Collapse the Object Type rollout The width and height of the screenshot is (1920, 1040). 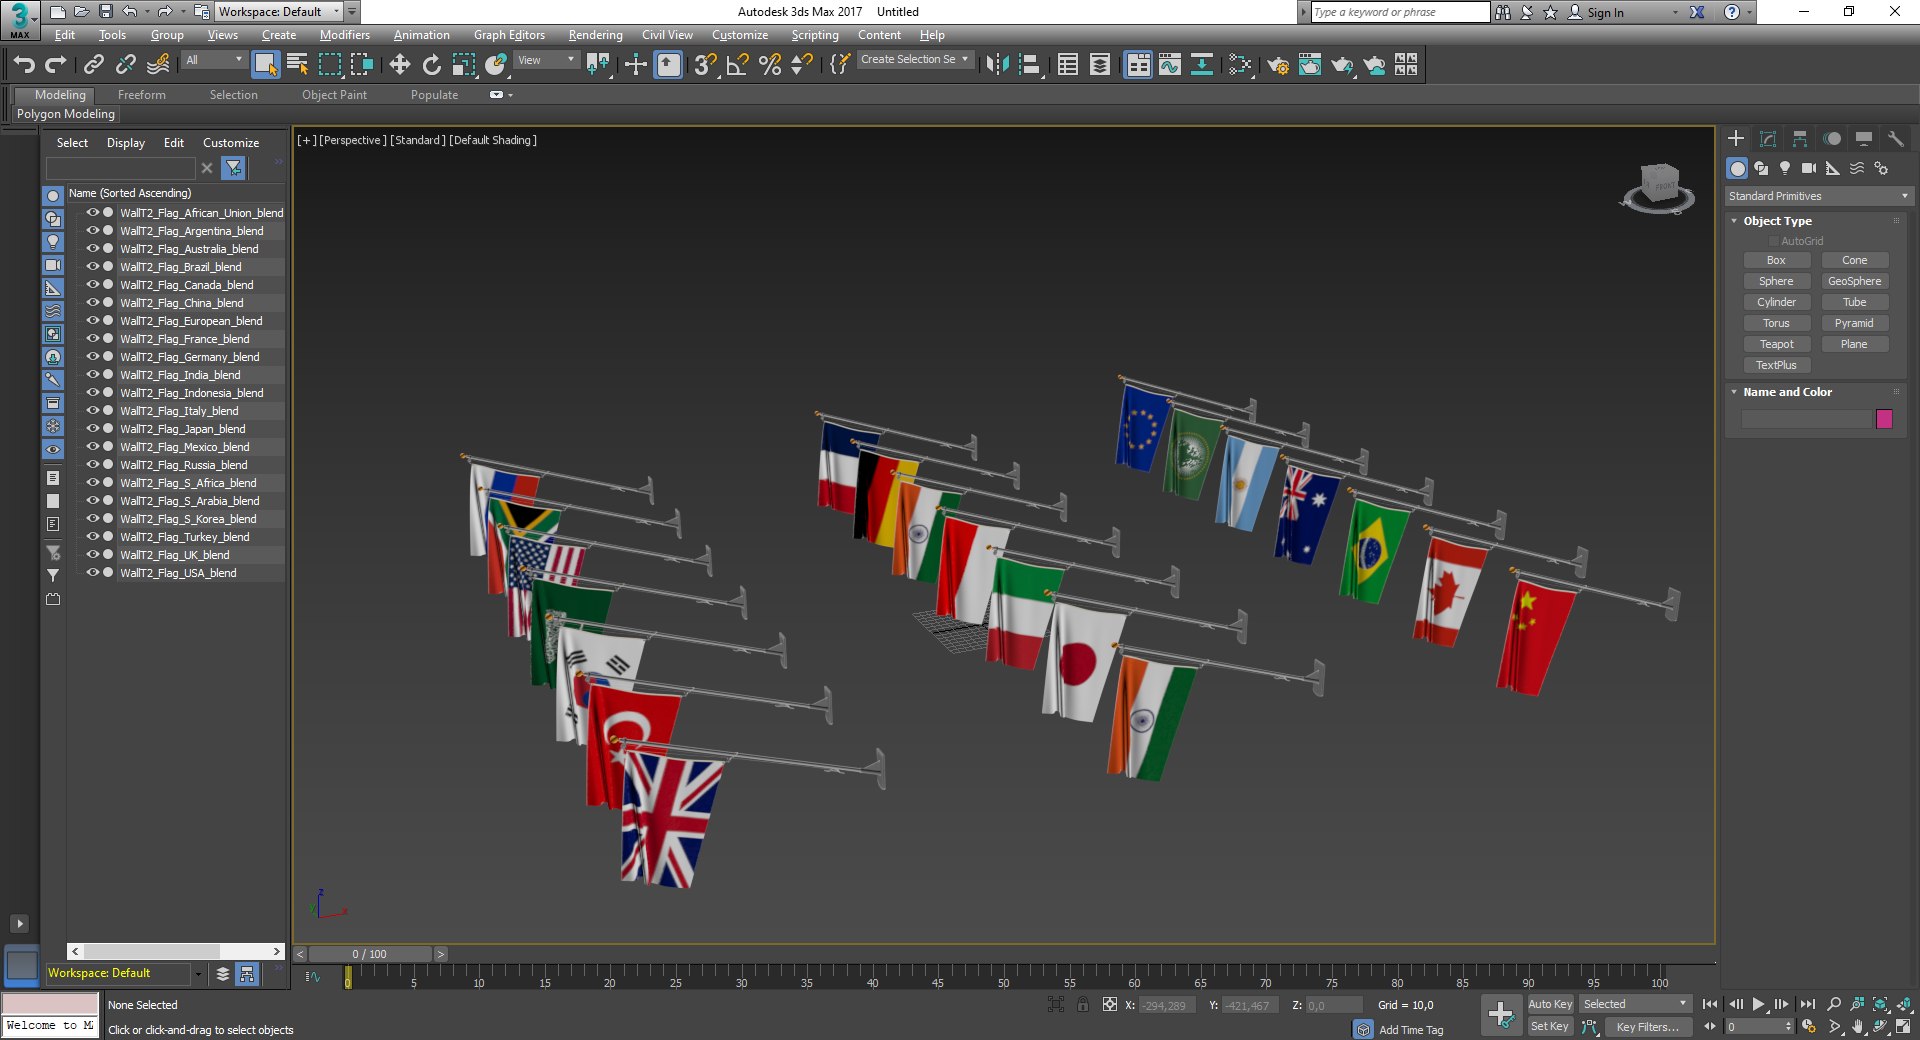pyautogui.click(x=1777, y=221)
